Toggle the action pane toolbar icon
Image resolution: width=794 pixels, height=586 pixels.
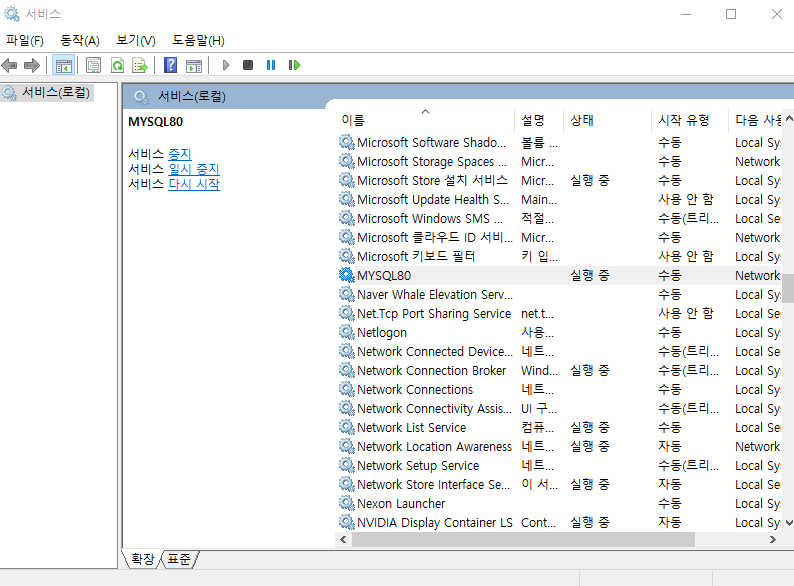pyautogui.click(x=194, y=65)
